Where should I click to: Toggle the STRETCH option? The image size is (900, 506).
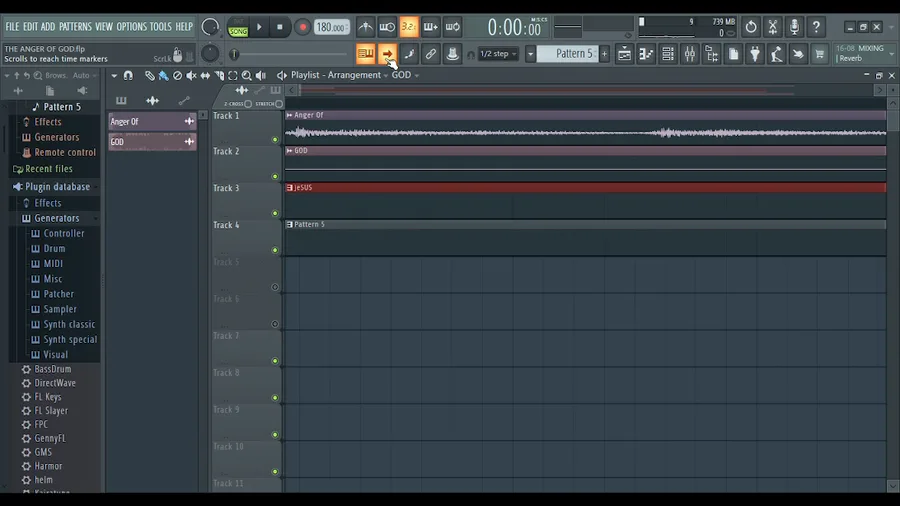(x=279, y=104)
